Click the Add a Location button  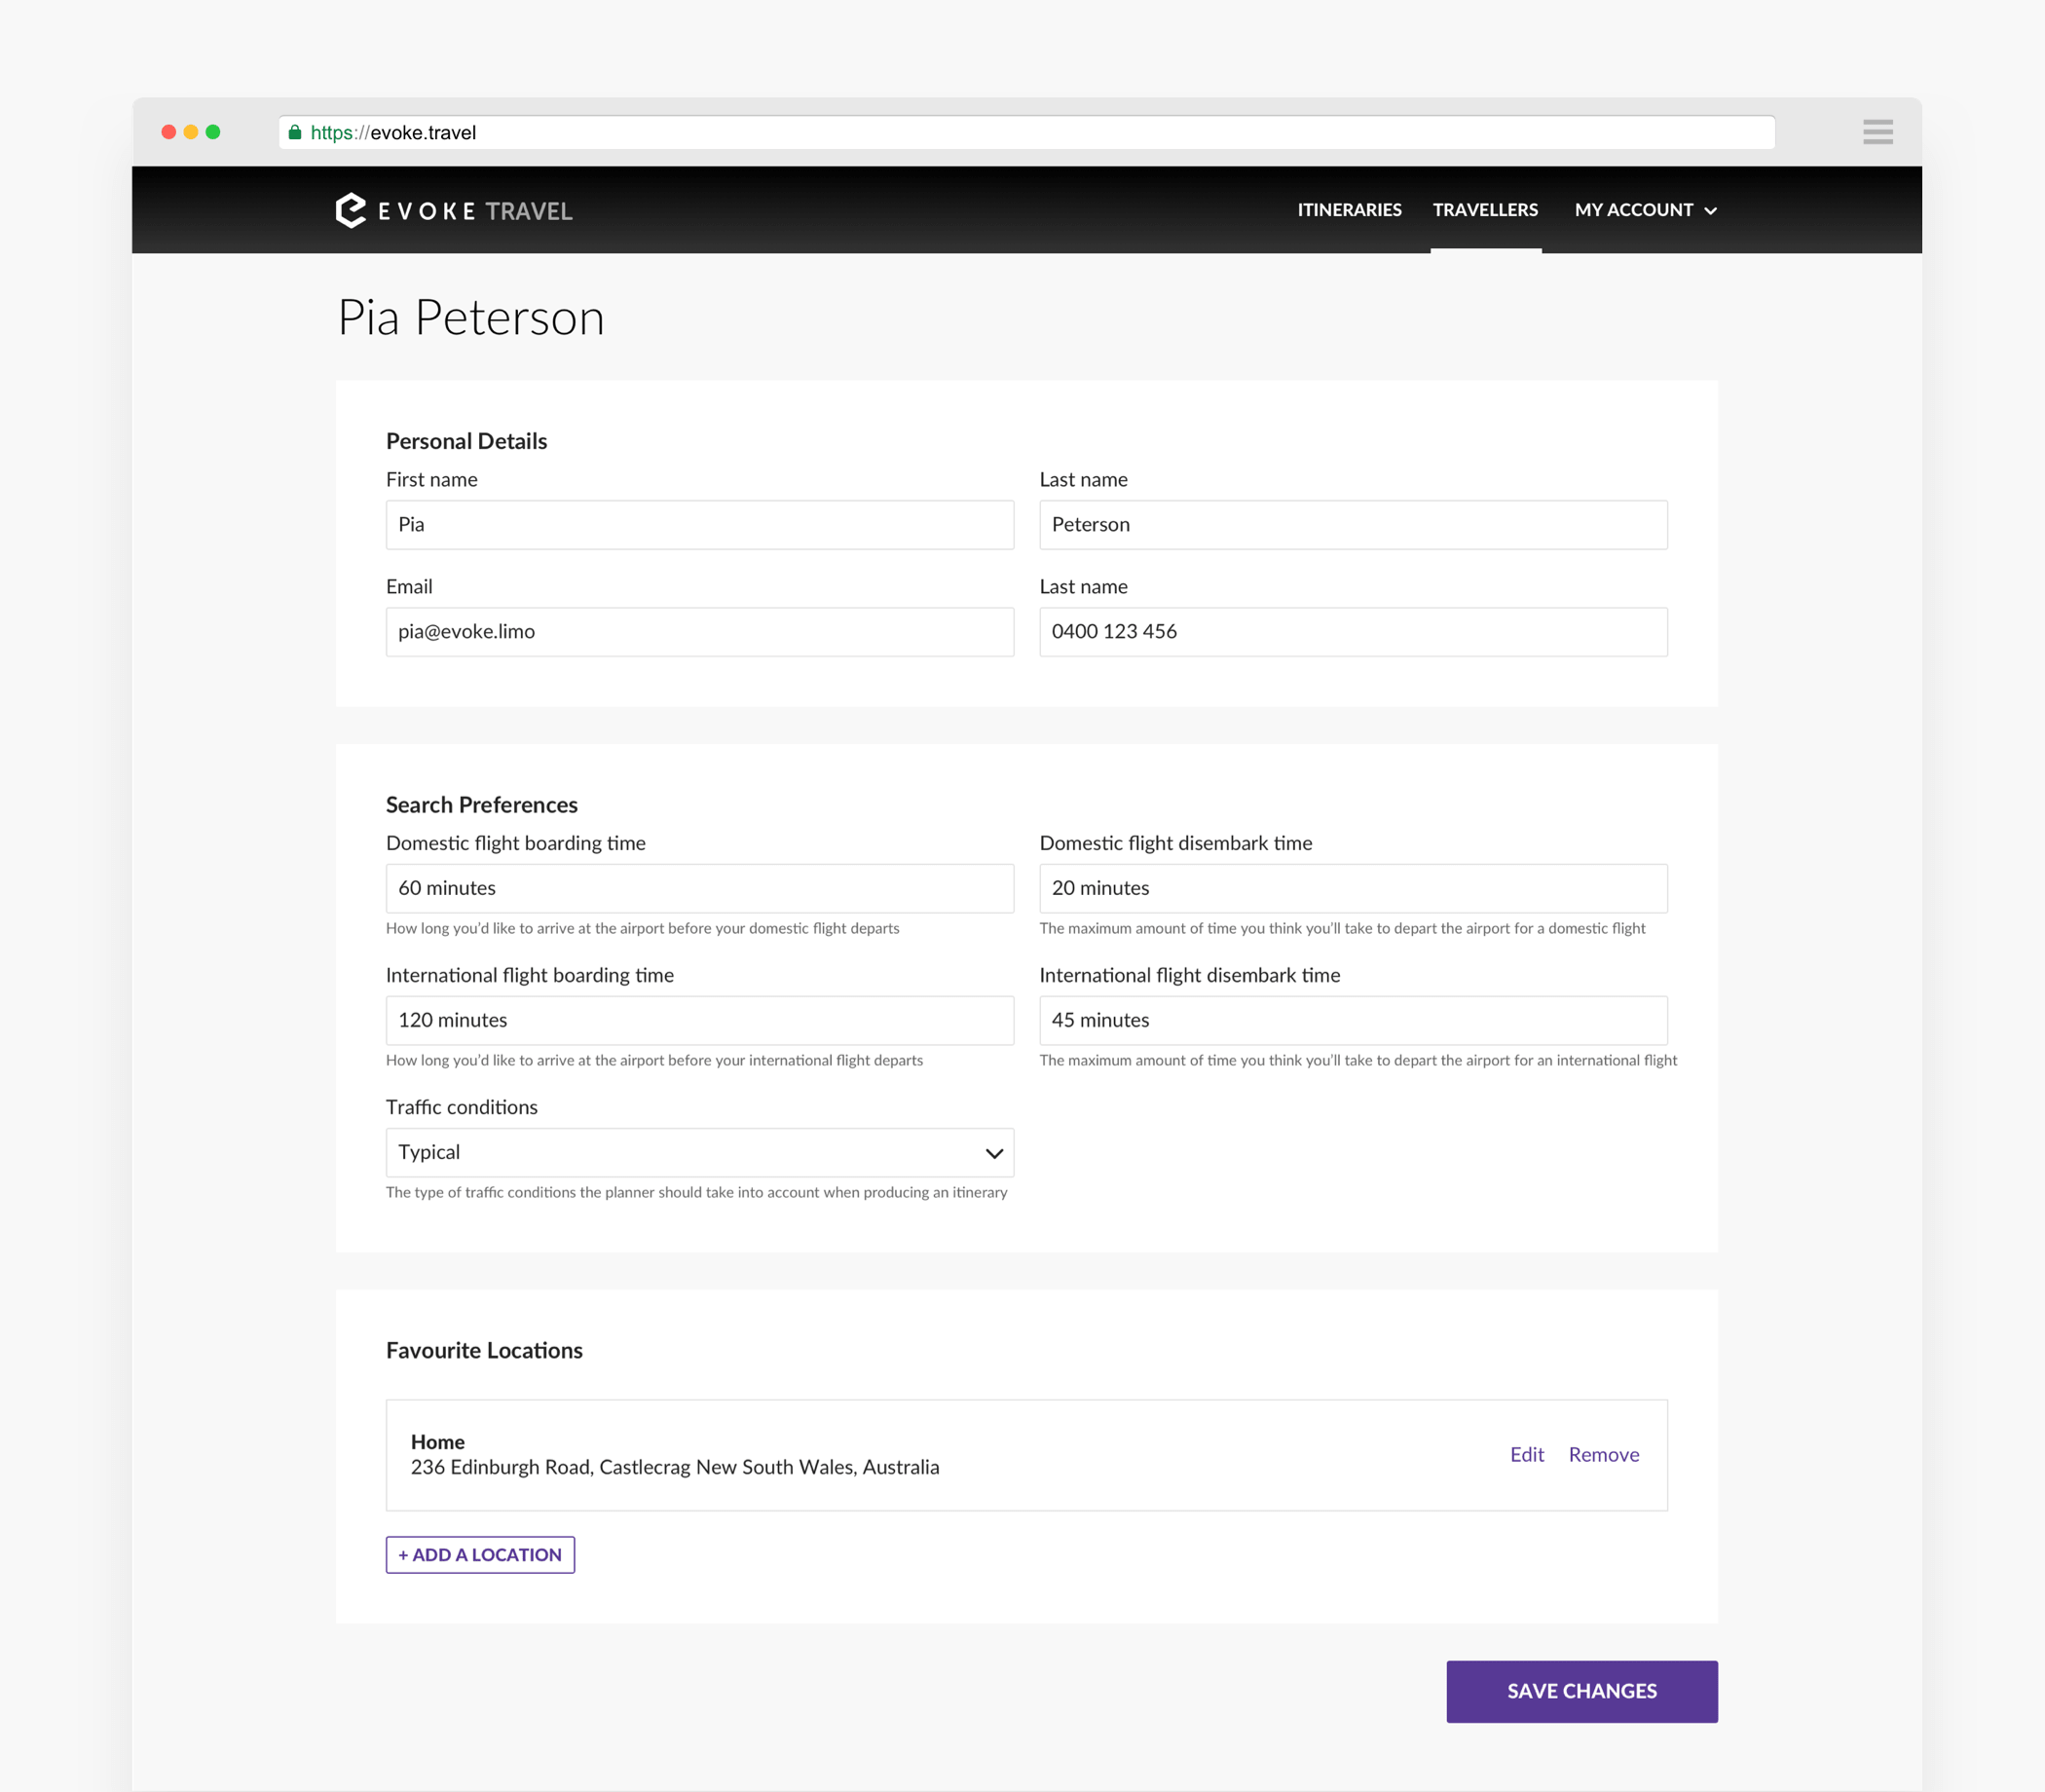[480, 1554]
